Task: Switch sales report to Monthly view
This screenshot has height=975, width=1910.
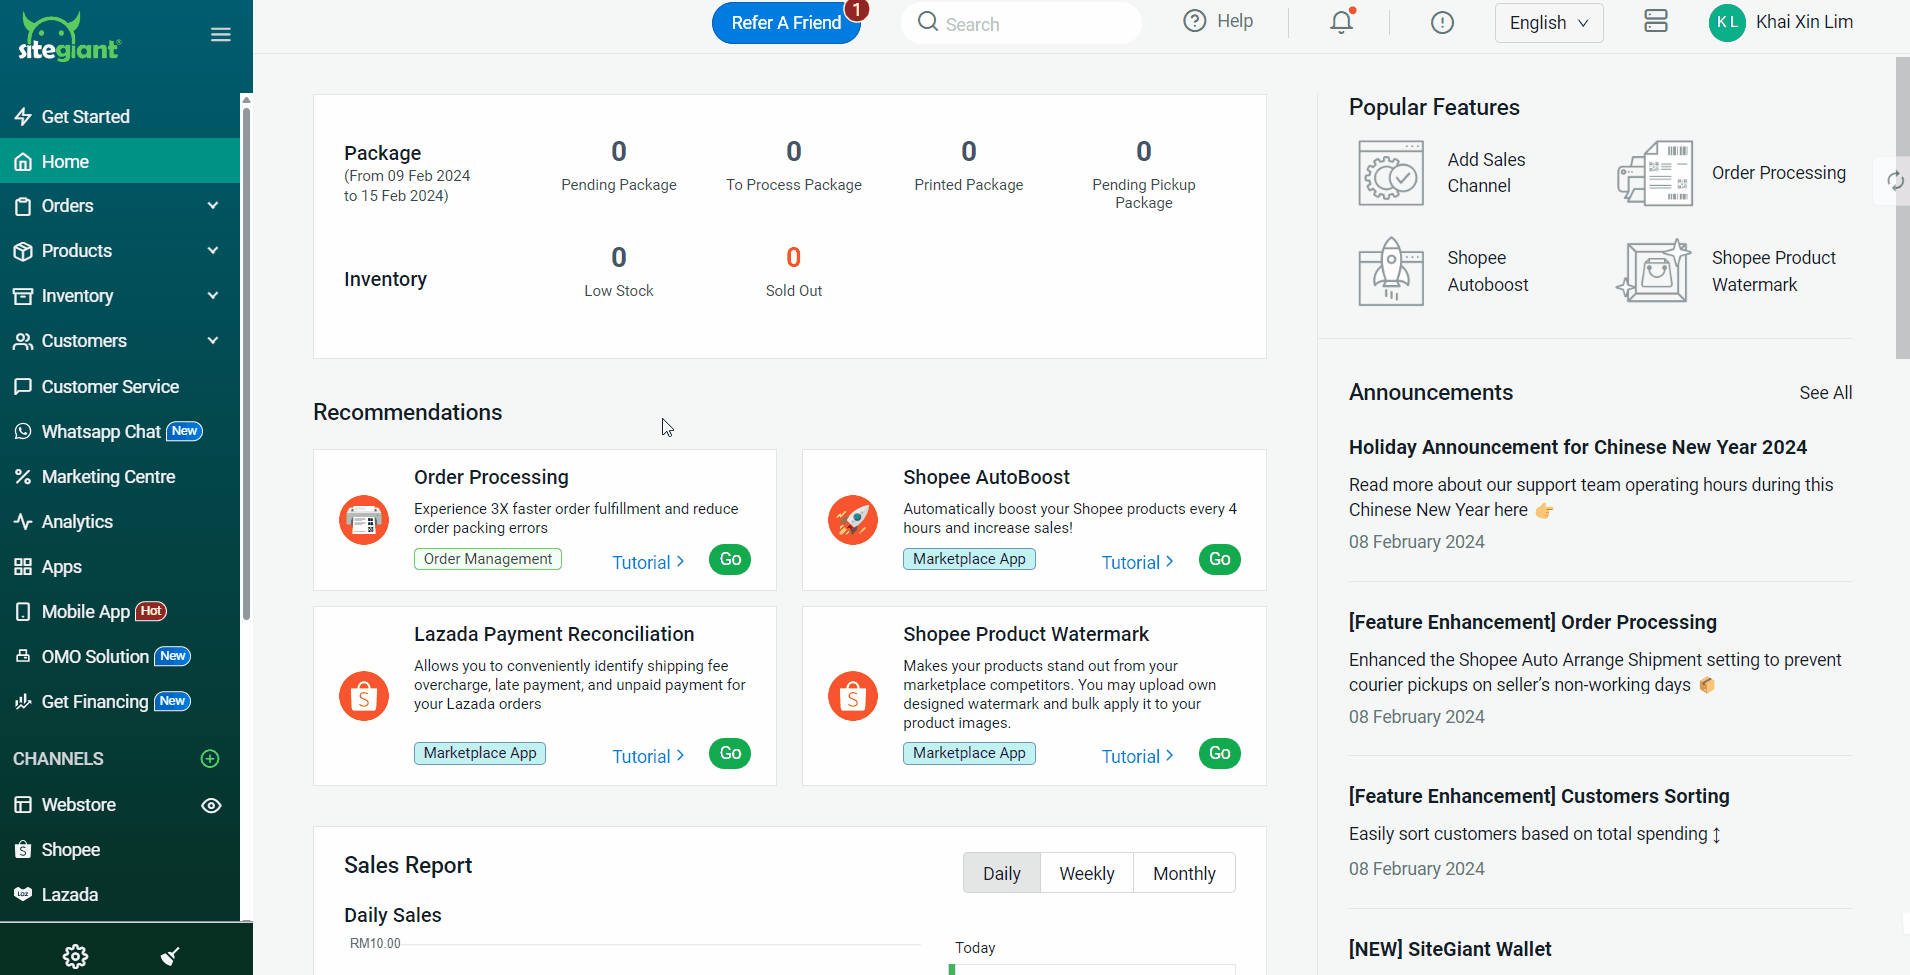Action: point(1184,873)
